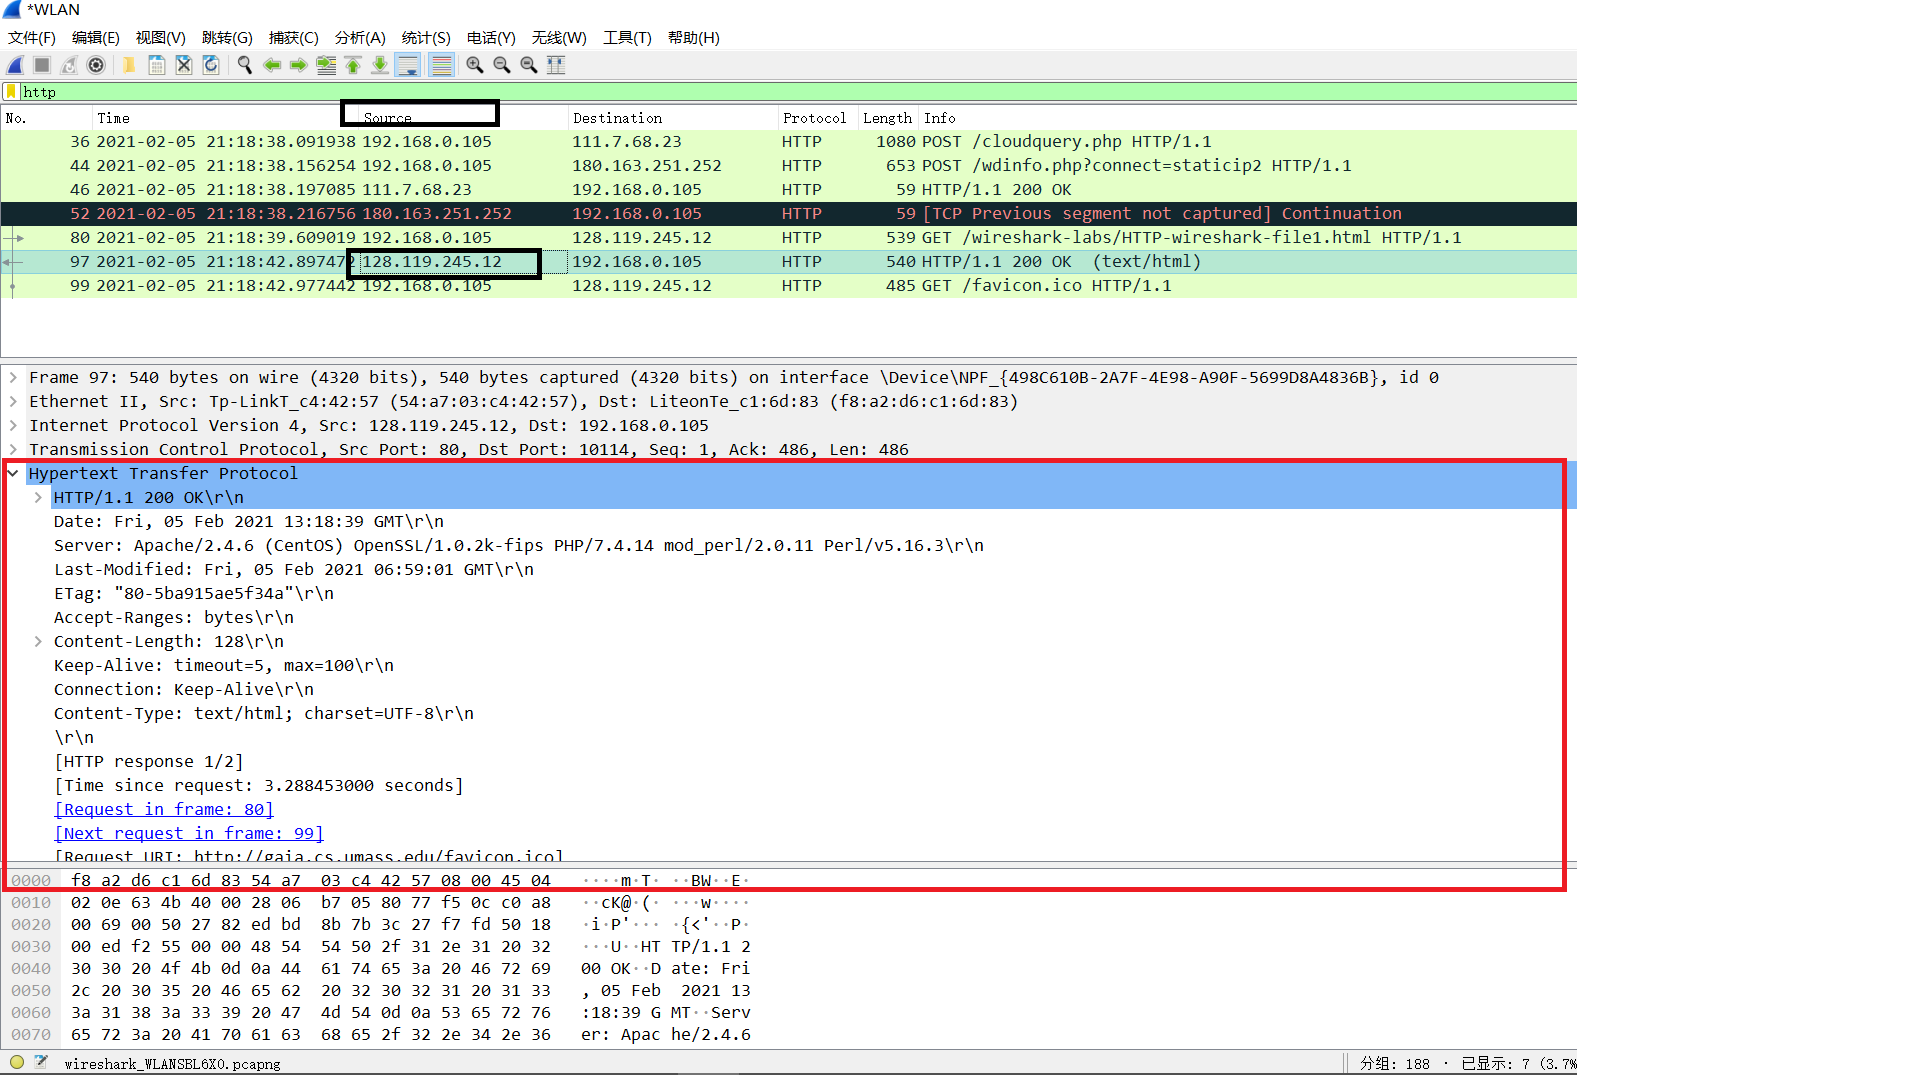Sort packets by Protocol column
The image size is (1914, 1075).
[x=818, y=118]
